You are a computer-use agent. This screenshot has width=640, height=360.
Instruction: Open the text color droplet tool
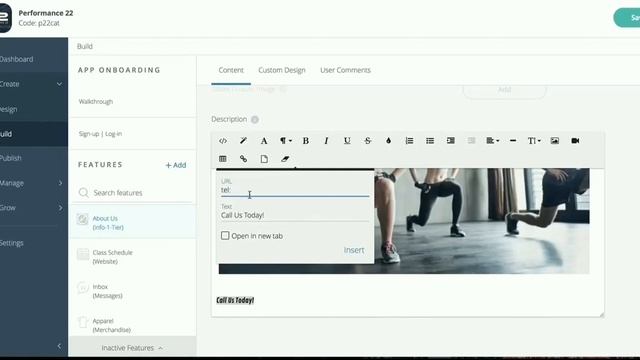[388, 141]
